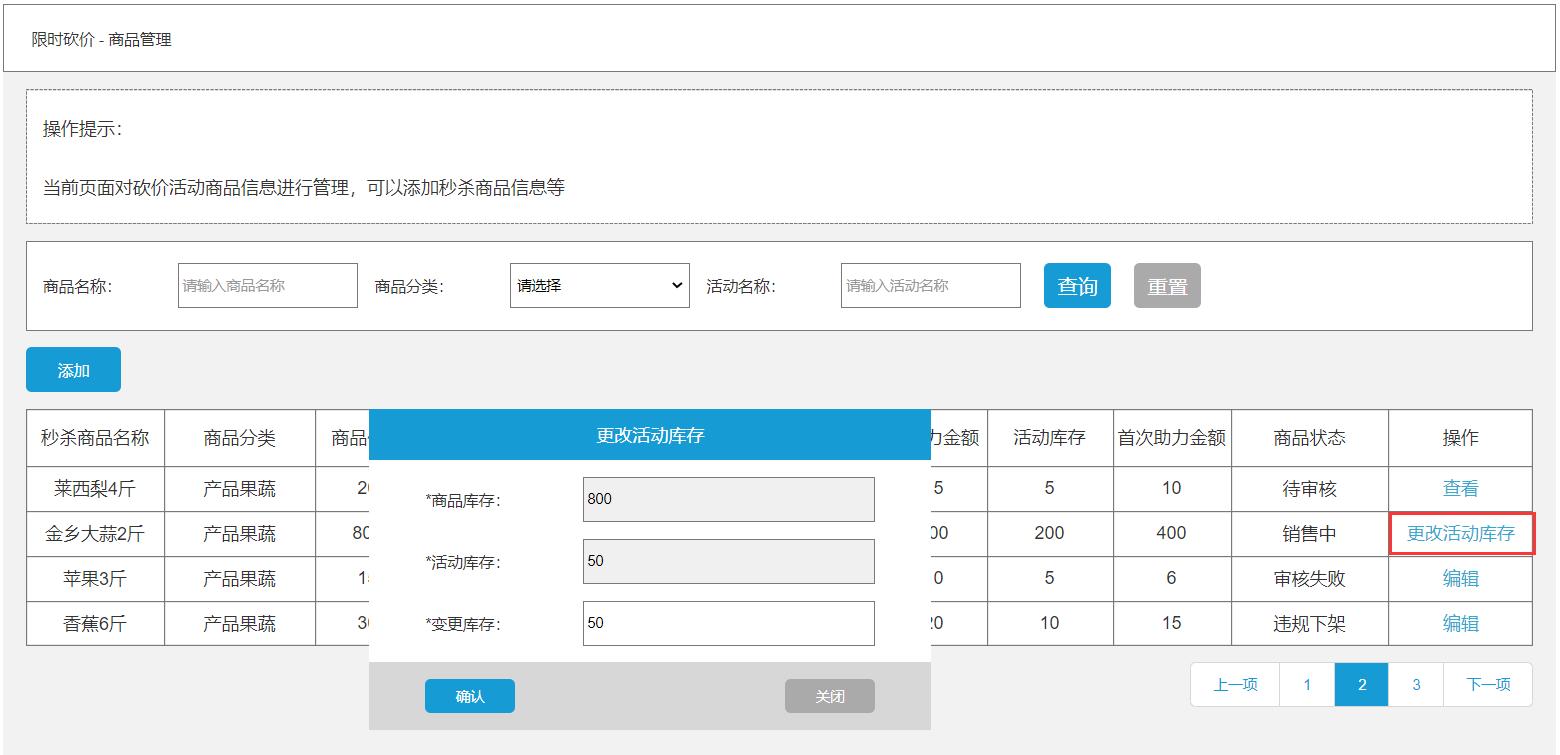The height and width of the screenshot is (755, 1560).
Task: Go to the previous page via 上一项
Action: click(x=1234, y=684)
